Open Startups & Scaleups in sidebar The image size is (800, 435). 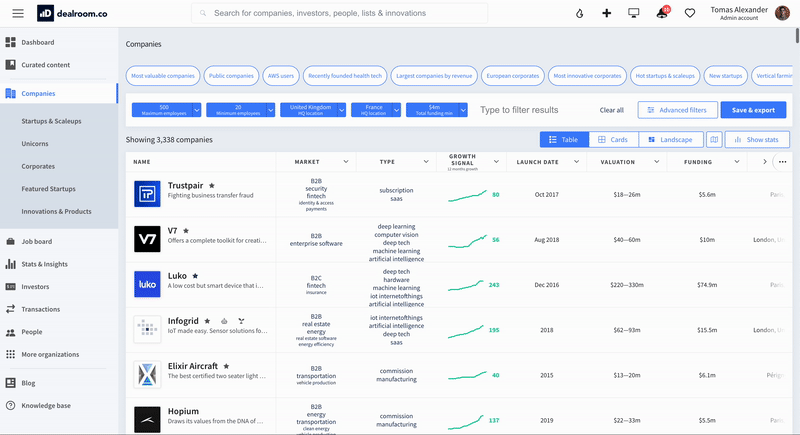point(52,121)
